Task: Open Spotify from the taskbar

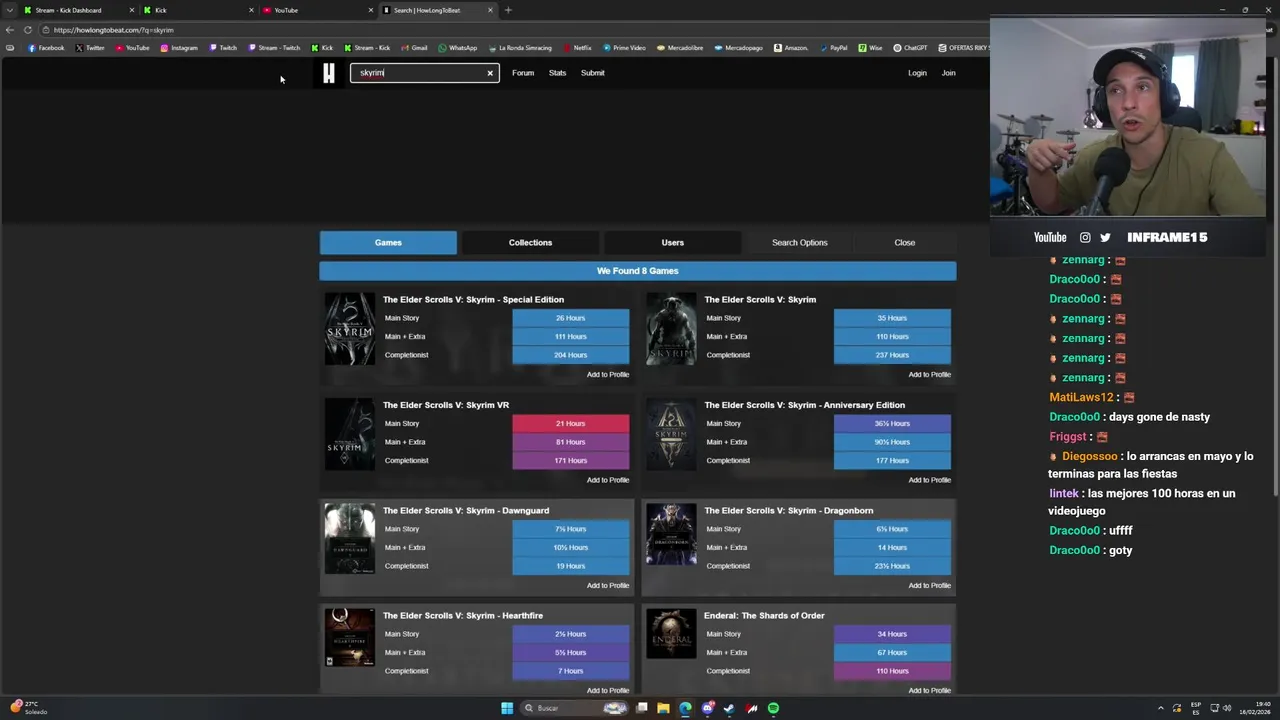Action: tap(773, 708)
